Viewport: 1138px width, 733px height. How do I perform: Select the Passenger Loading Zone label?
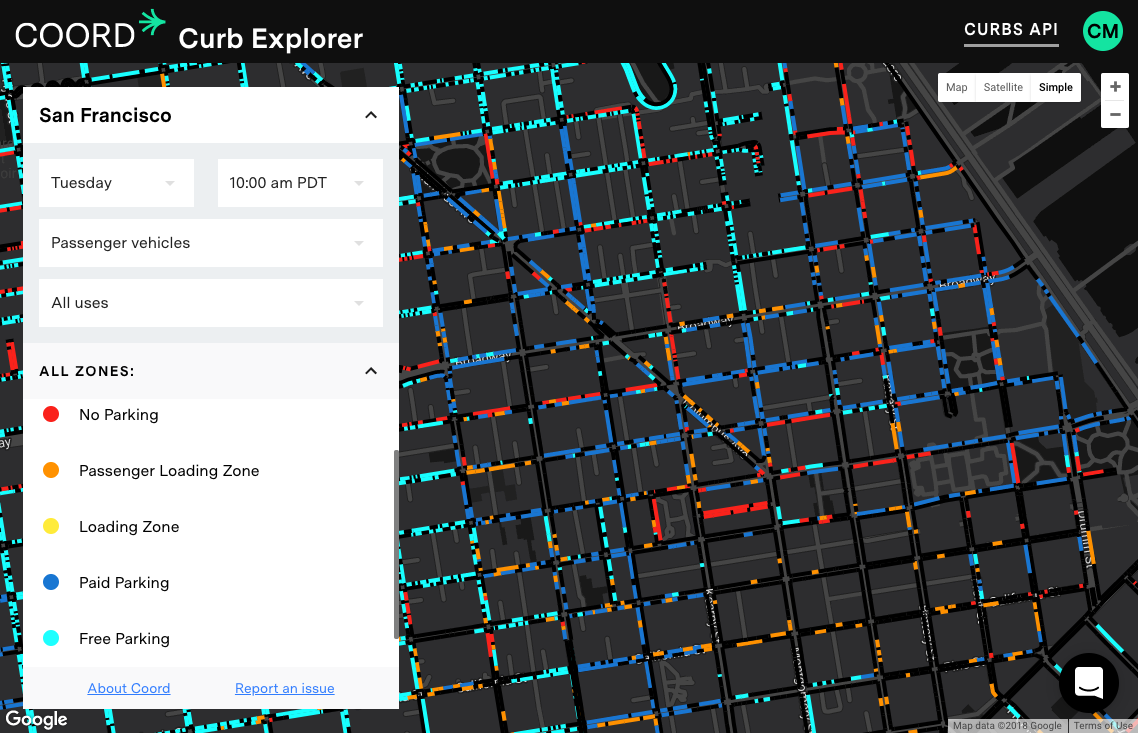coord(169,470)
